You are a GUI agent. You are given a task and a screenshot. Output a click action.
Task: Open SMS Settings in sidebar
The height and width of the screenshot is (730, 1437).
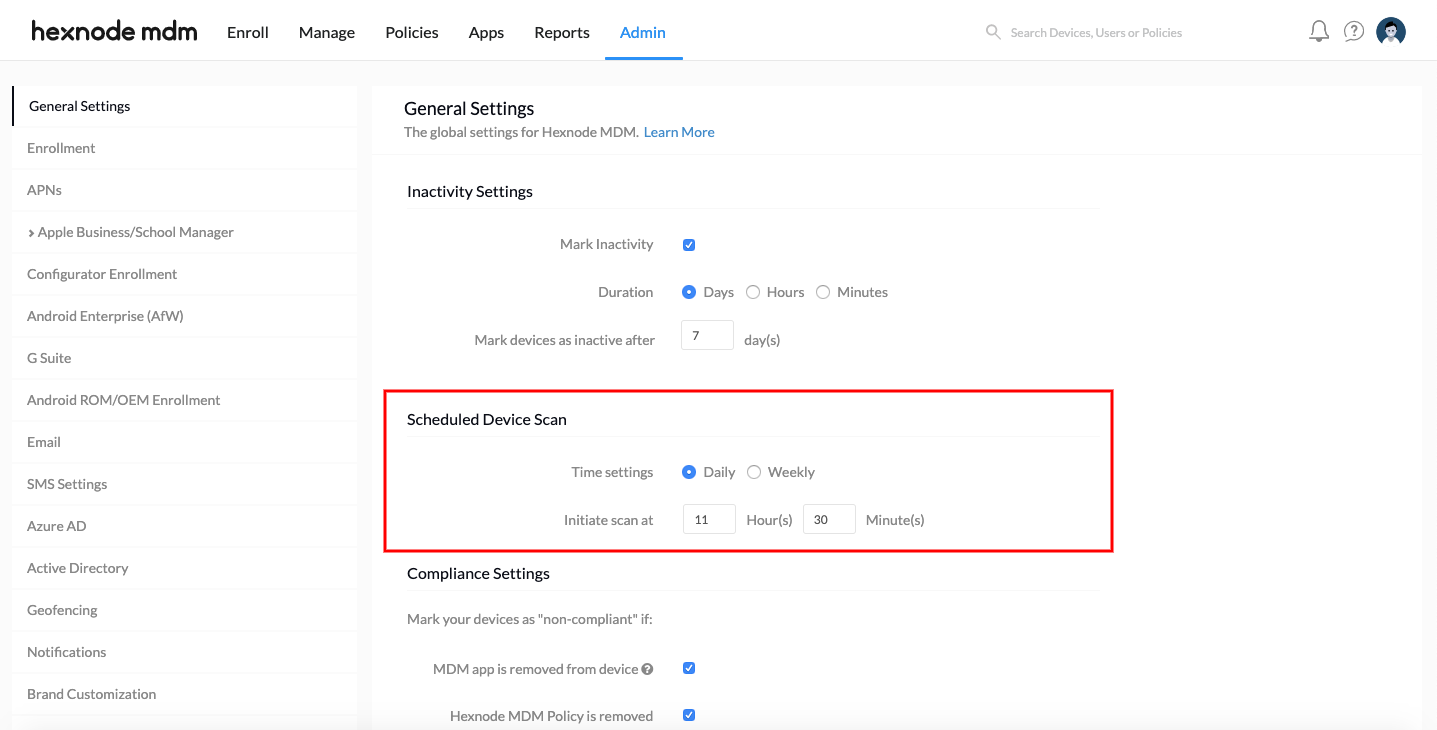[184, 484]
